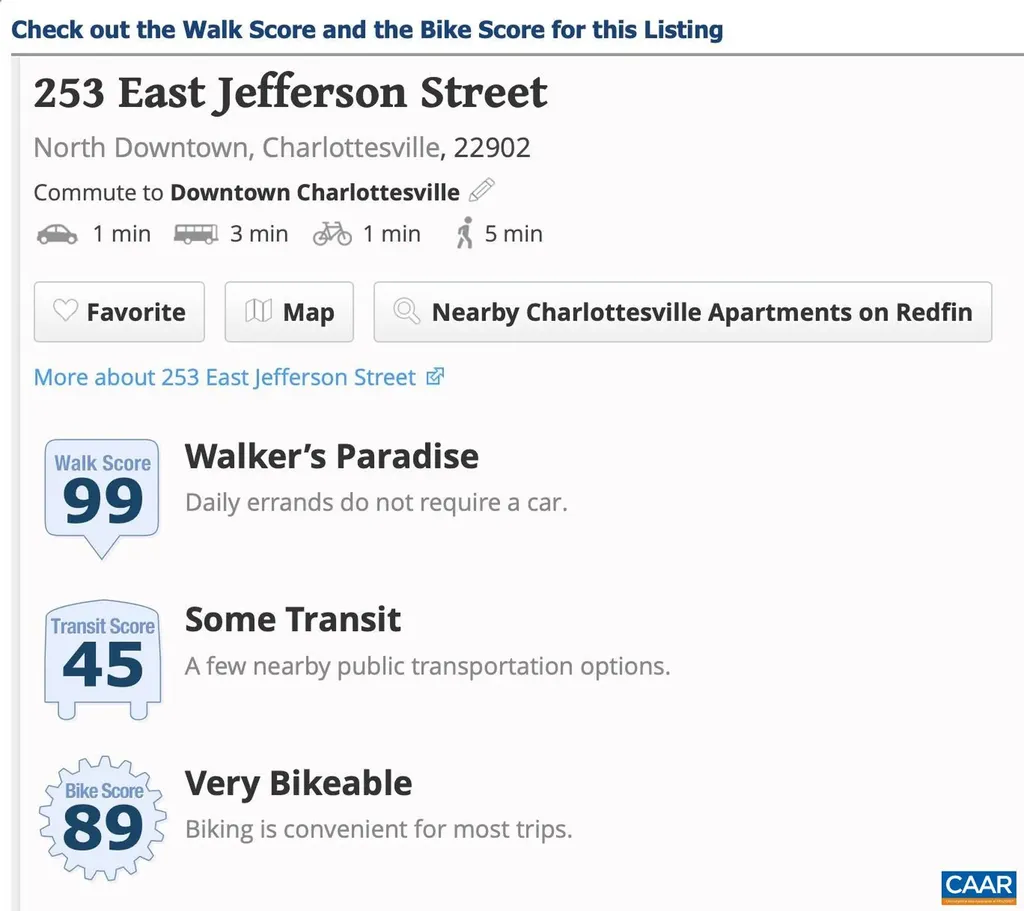The width and height of the screenshot is (1024, 911).
Task: Open More about 253 East Jefferson Street link
Action: [x=225, y=377]
